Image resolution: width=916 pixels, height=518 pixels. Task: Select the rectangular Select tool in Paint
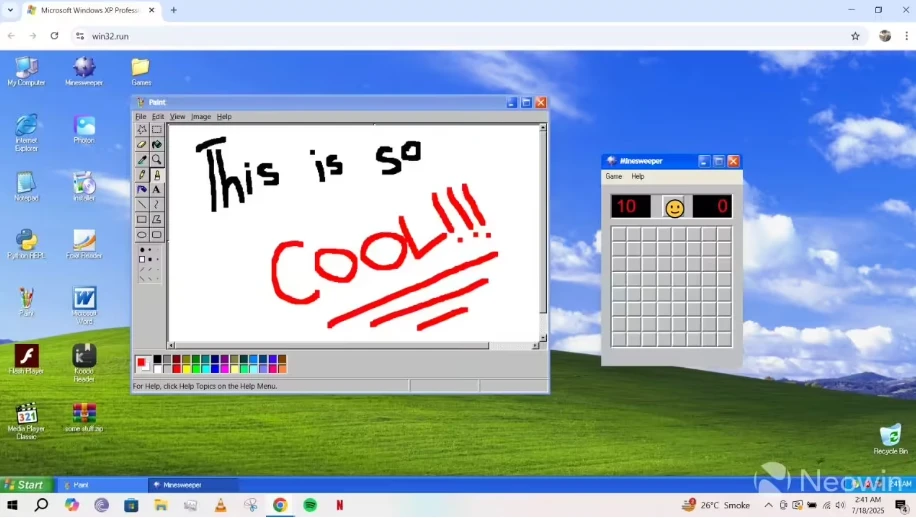click(x=157, y=129)
